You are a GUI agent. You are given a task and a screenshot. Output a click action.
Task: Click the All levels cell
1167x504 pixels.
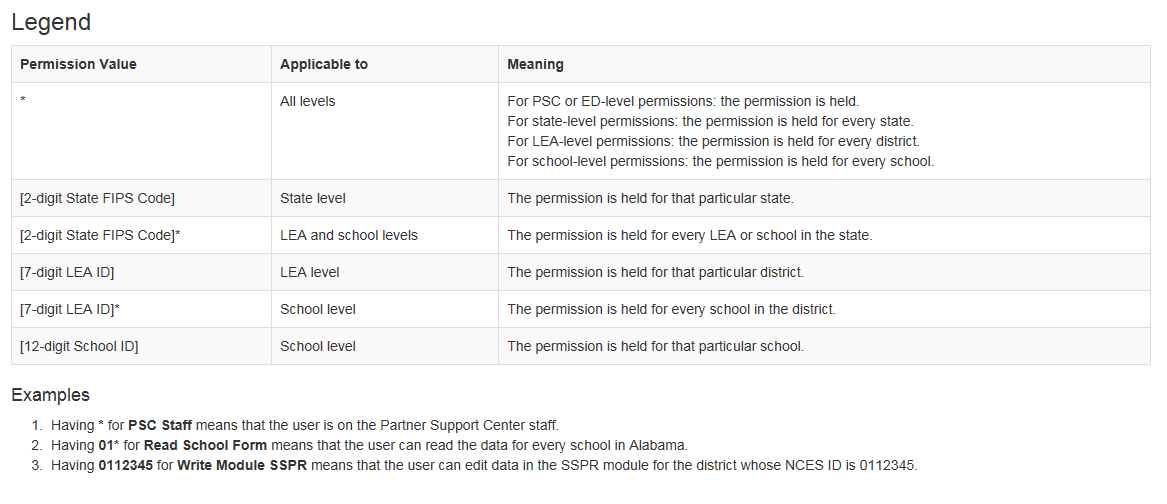click(x=308, y=101)
